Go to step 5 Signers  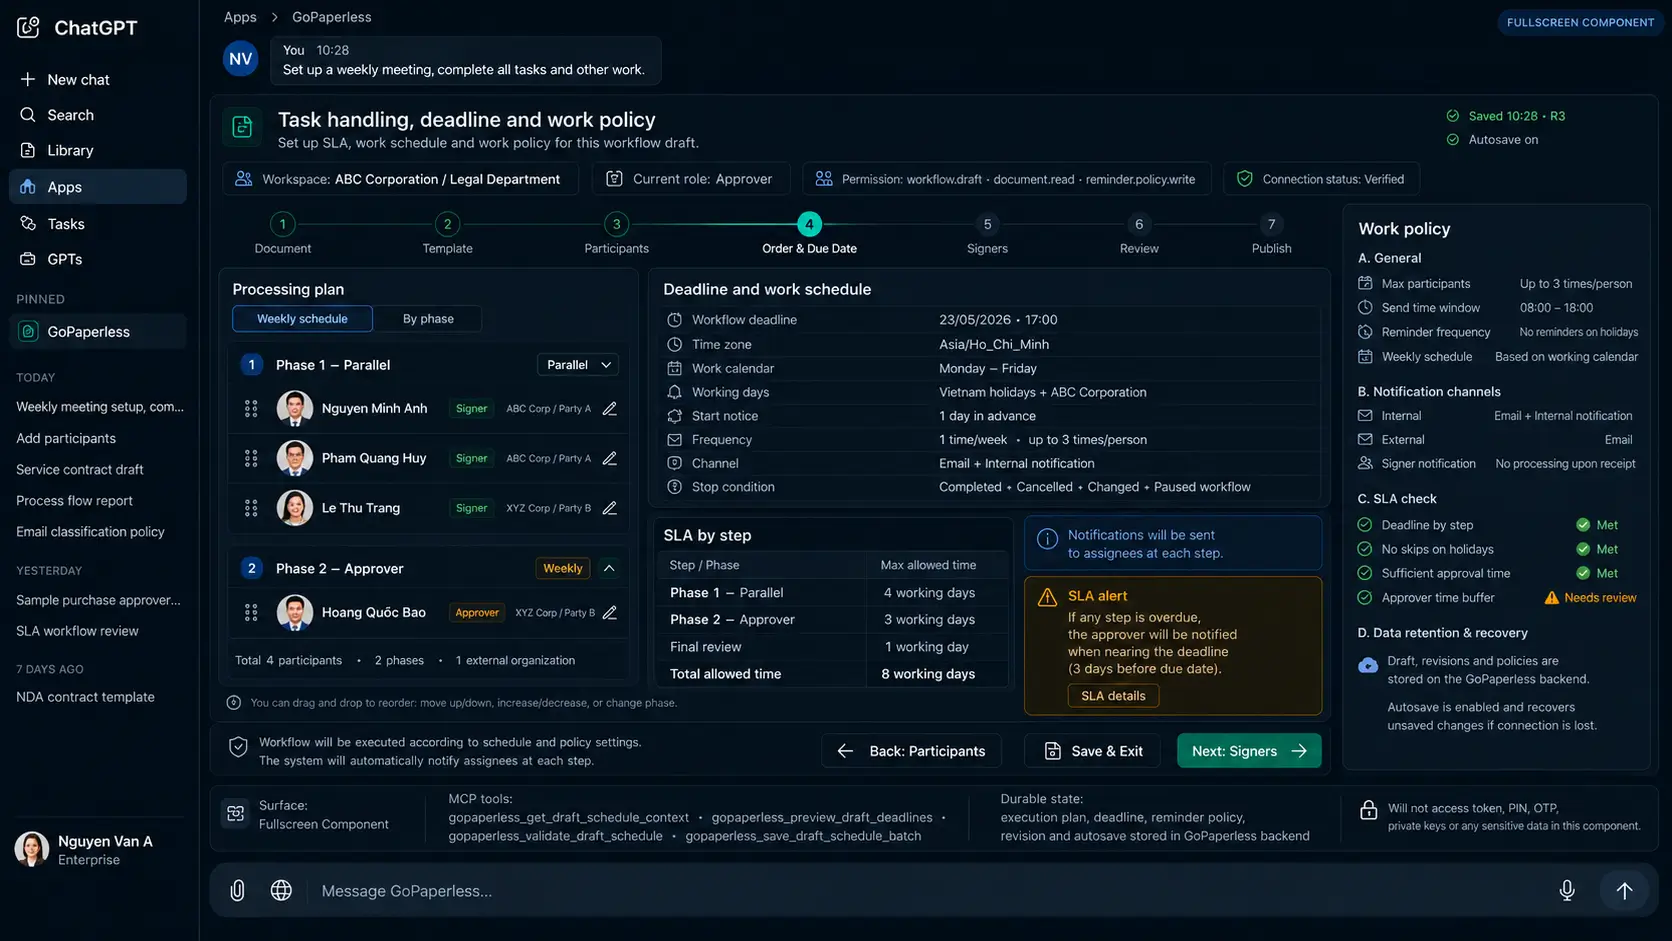[987, 234]
